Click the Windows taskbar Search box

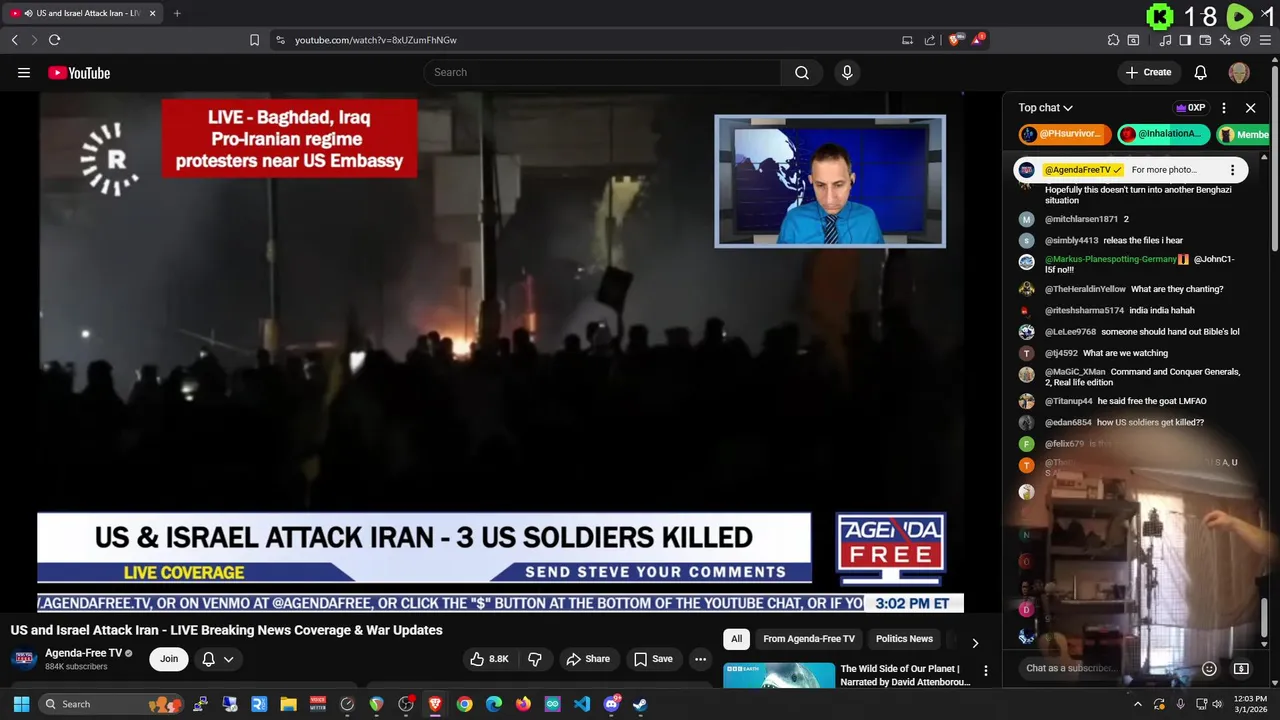(112, 704)
